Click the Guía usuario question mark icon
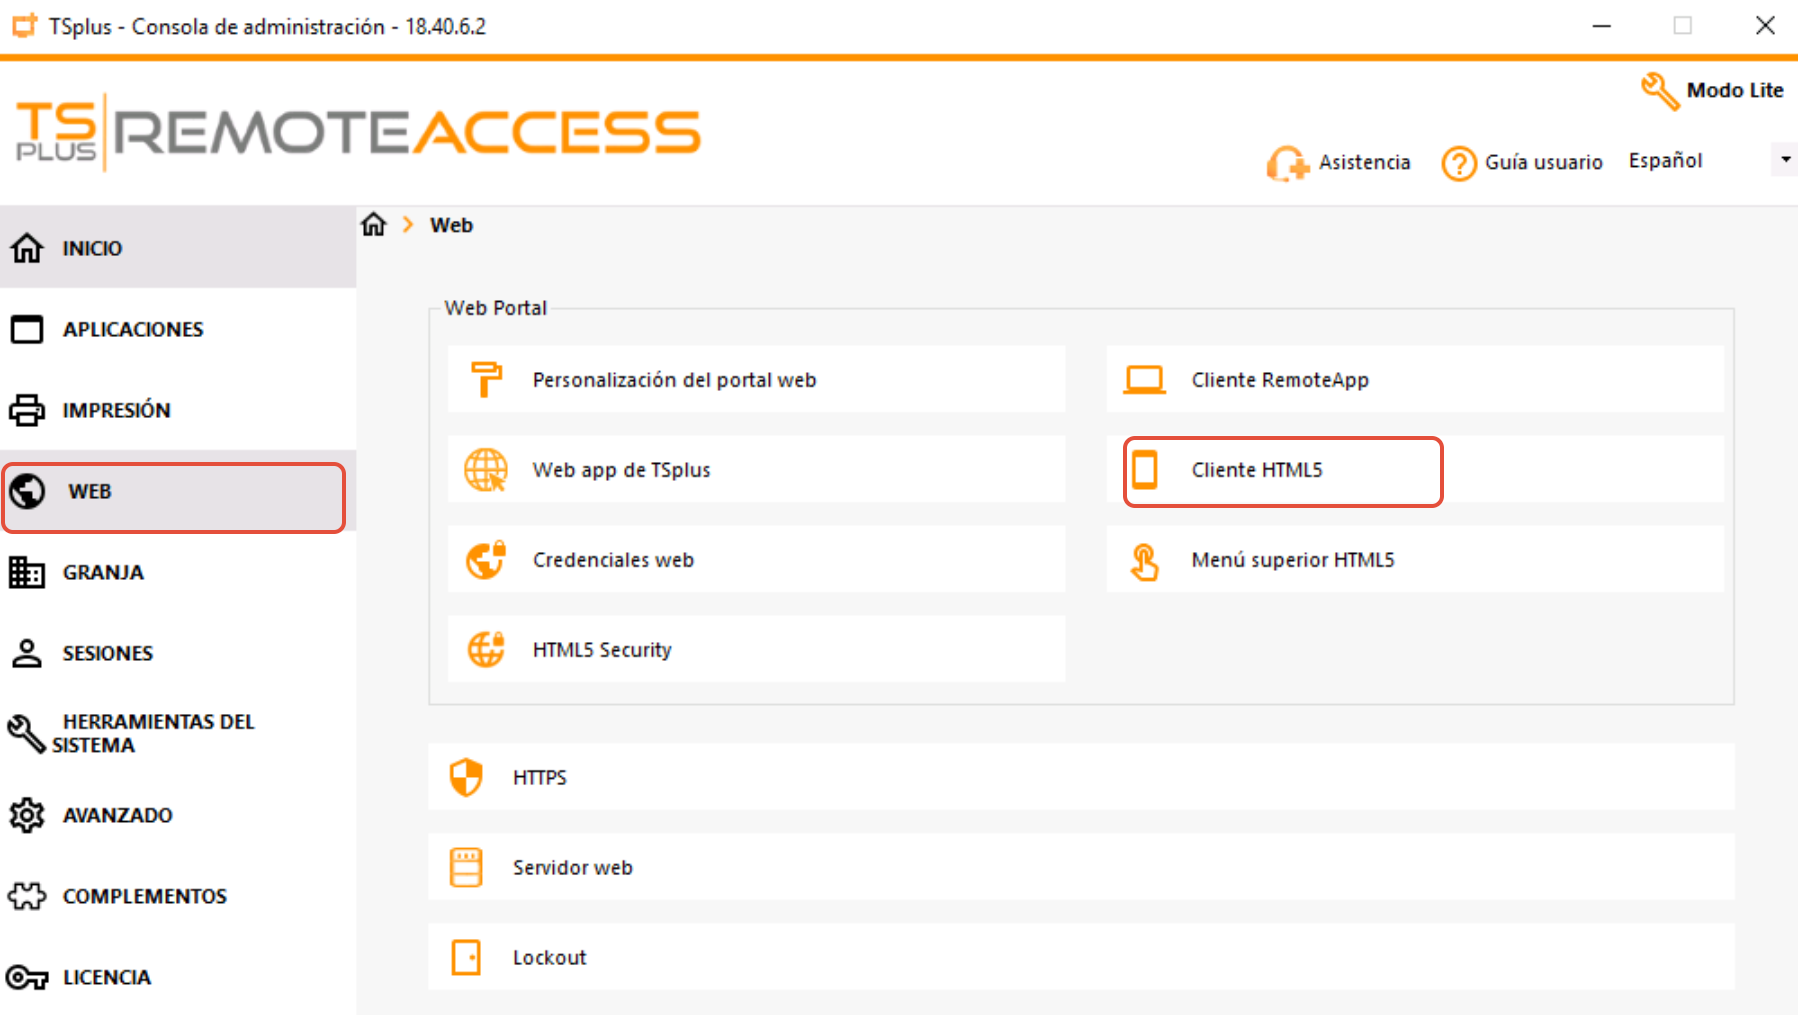1798x1015 pixels. coord(1459,163)
